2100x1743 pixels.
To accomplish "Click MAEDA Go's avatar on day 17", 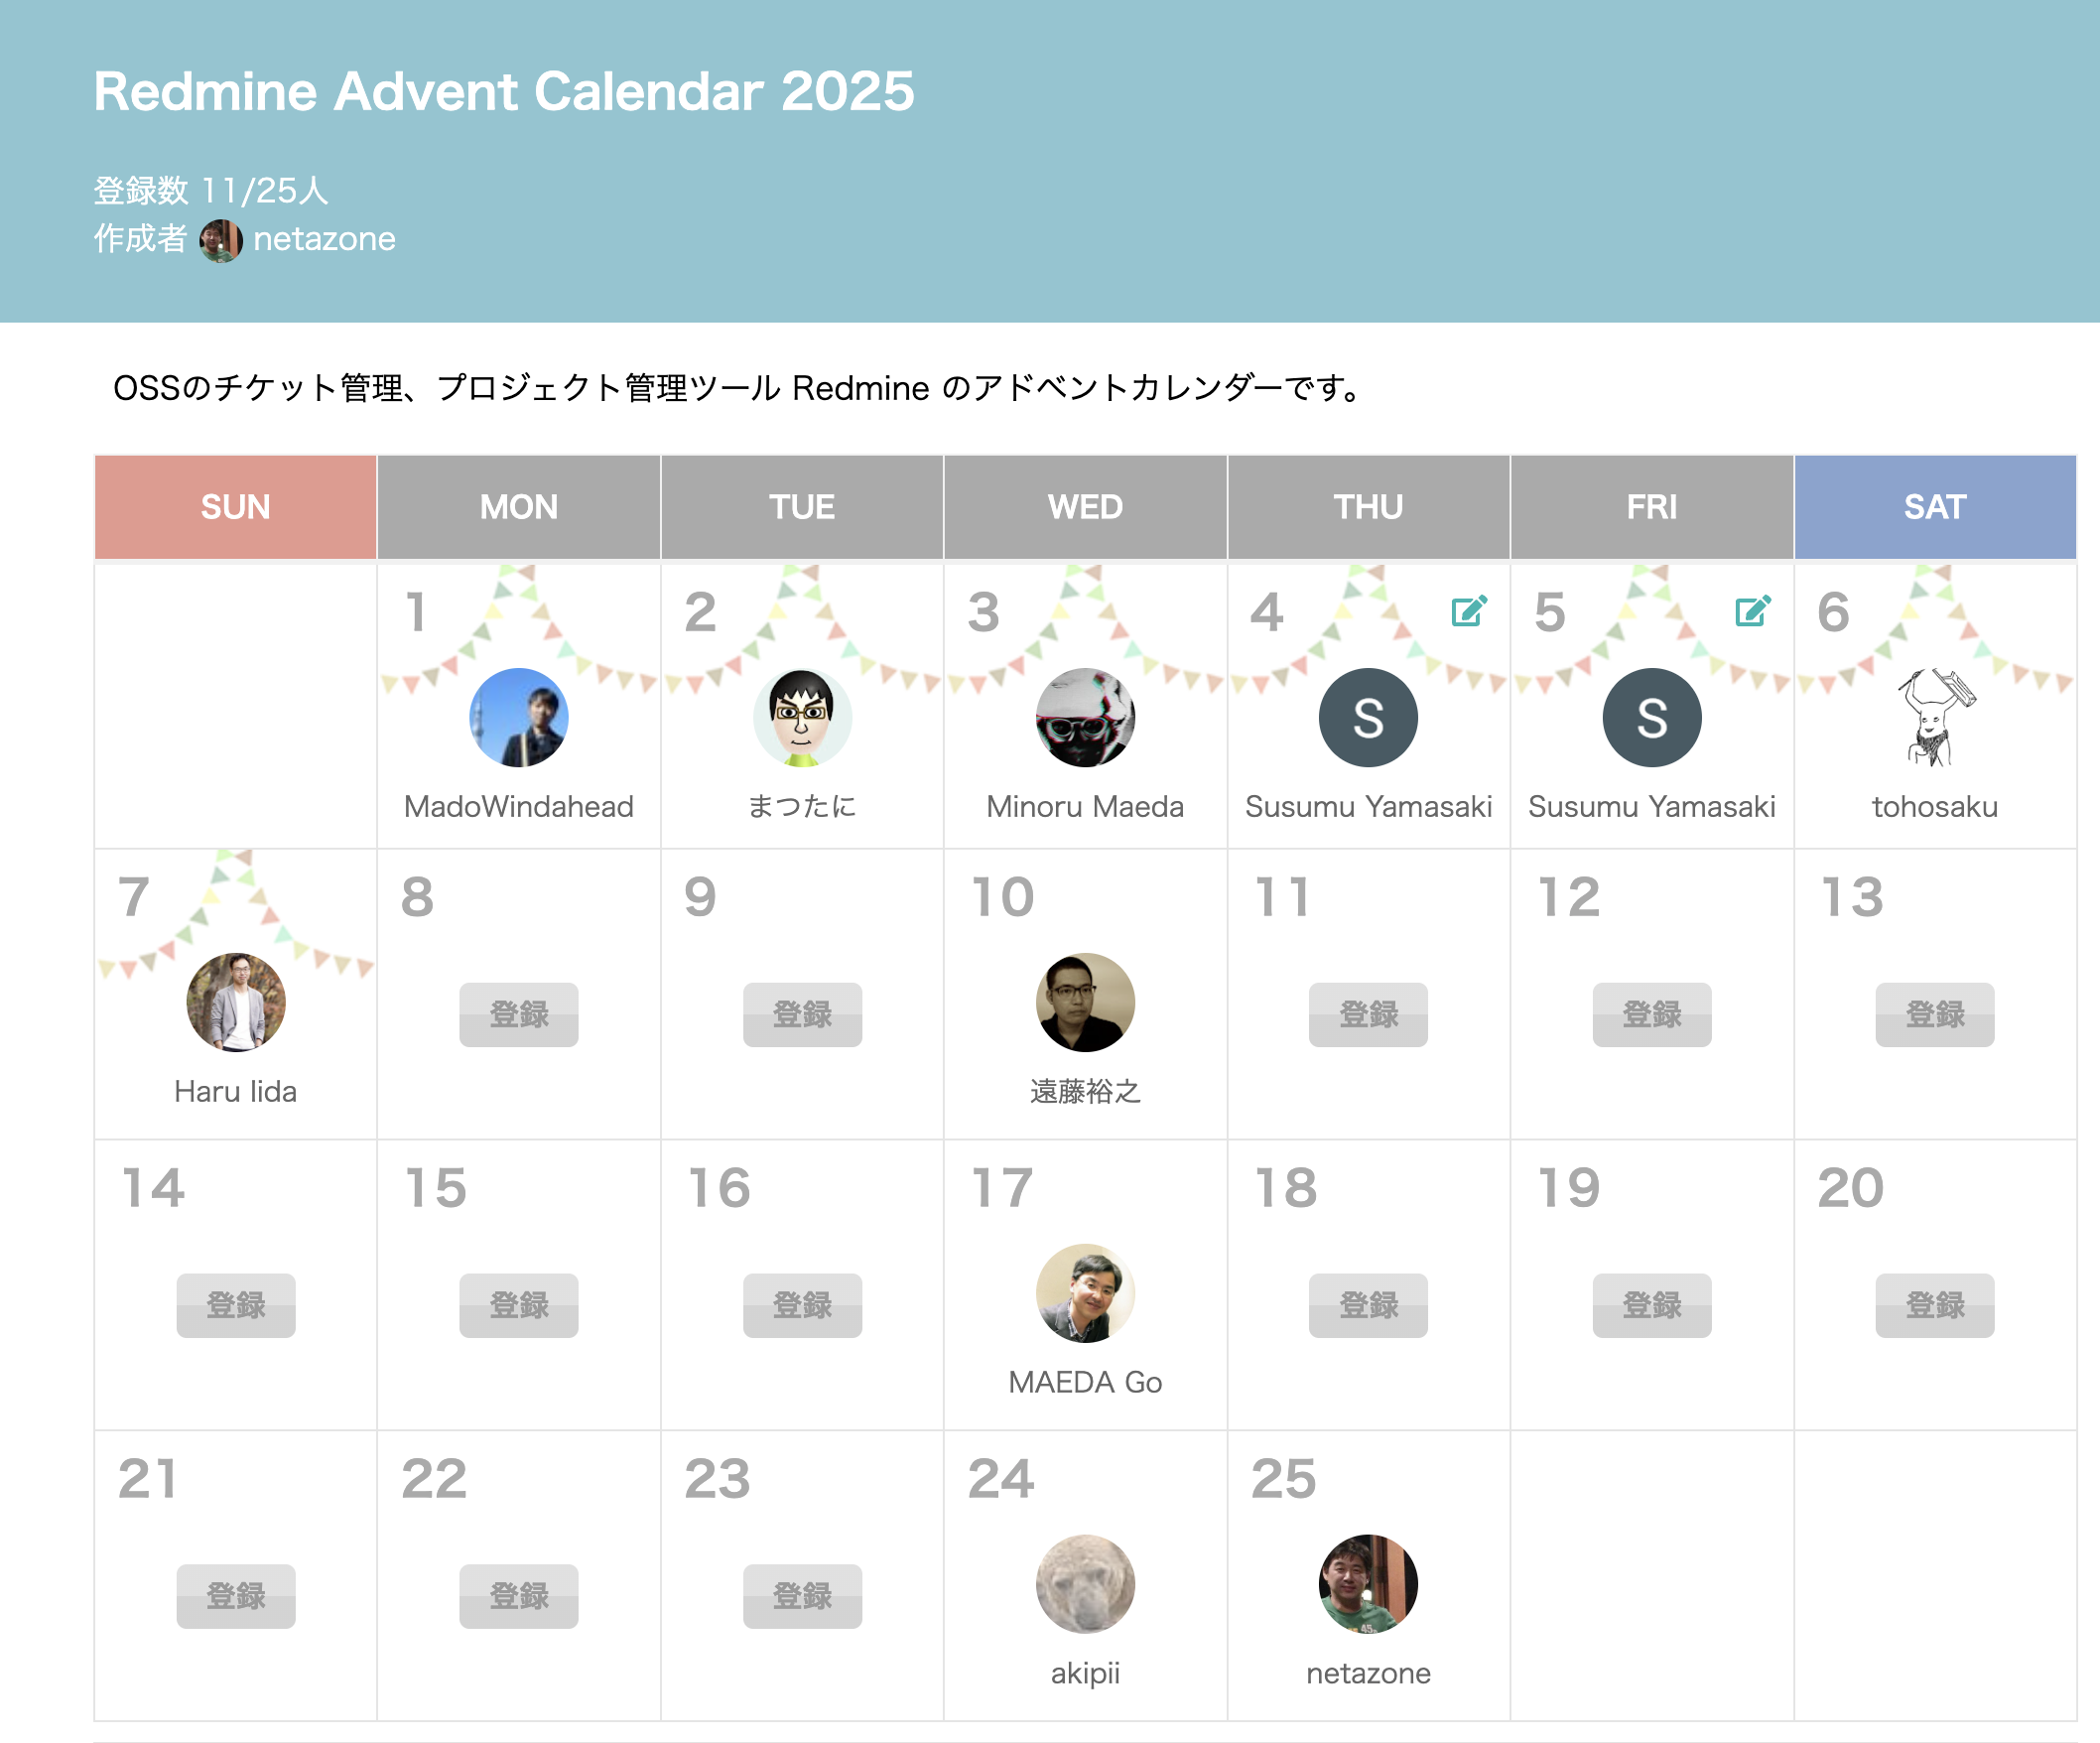I will pos(1085,1293).
